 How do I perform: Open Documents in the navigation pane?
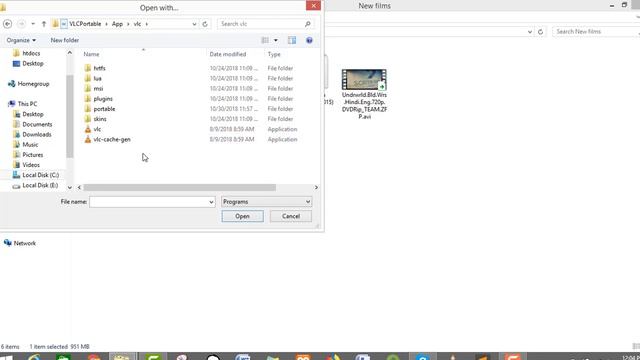click(x=37, y=124)
